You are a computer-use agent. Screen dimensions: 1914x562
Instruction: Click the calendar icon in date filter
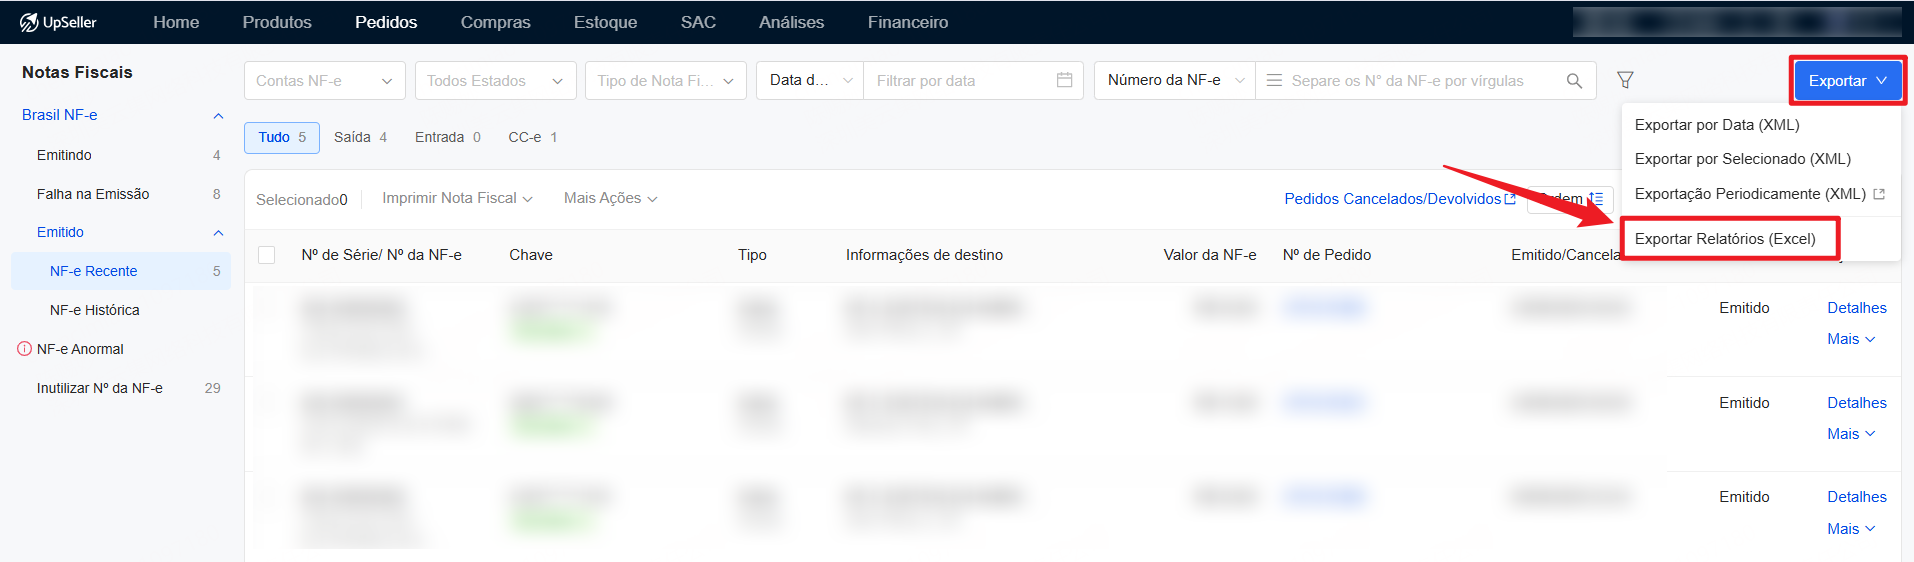[1064, 80]
